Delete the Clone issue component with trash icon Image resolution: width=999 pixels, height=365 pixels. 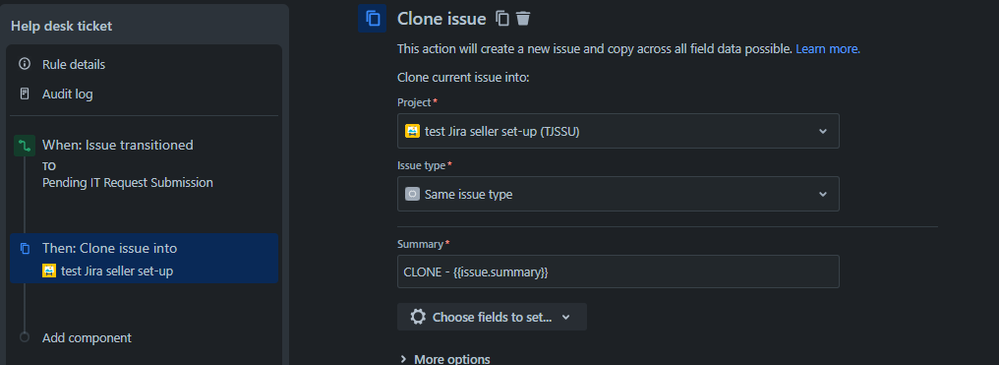pos(523,18)
